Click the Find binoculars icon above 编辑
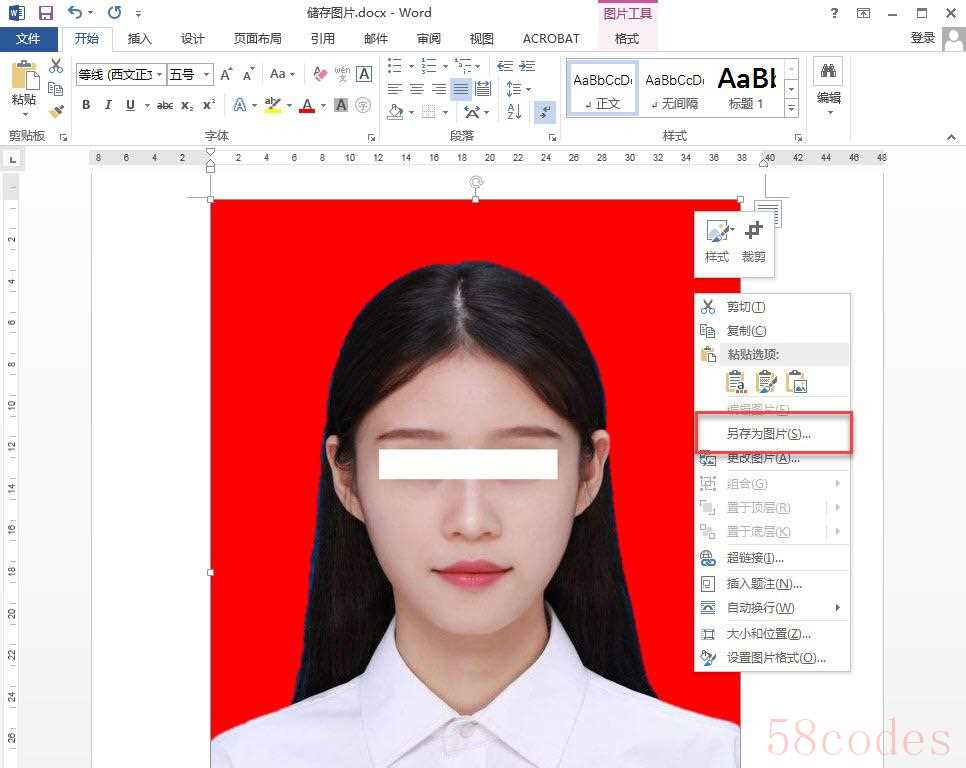Image resolution: width=966 pixels, height=768 pixels. 828,71
